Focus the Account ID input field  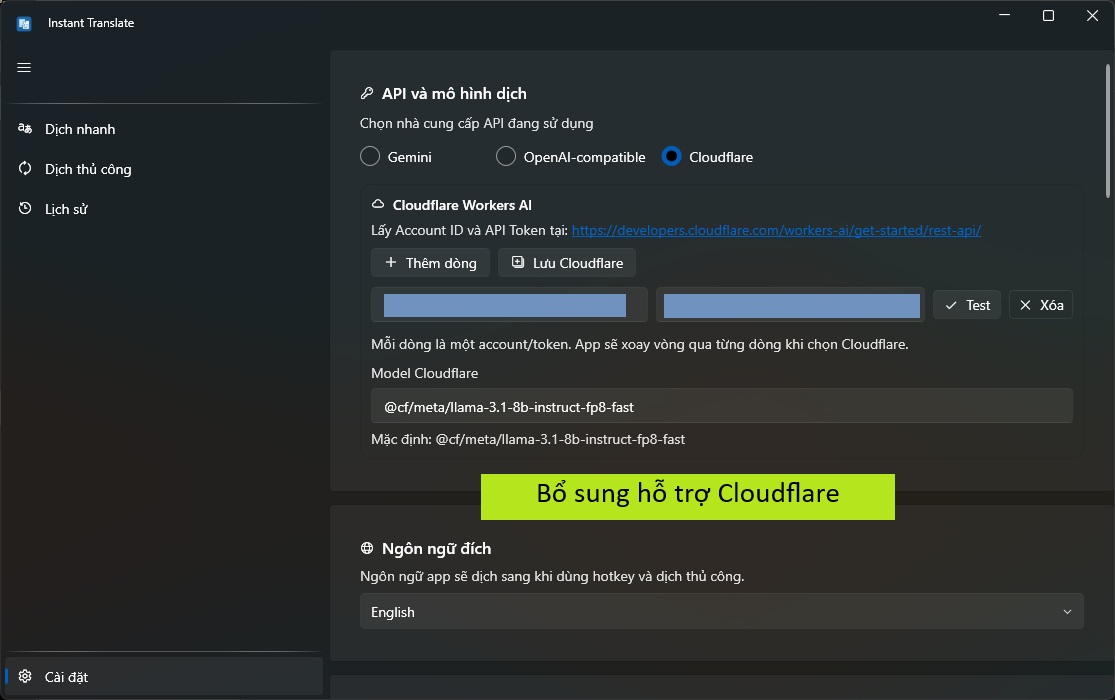(x=509, y=305)
